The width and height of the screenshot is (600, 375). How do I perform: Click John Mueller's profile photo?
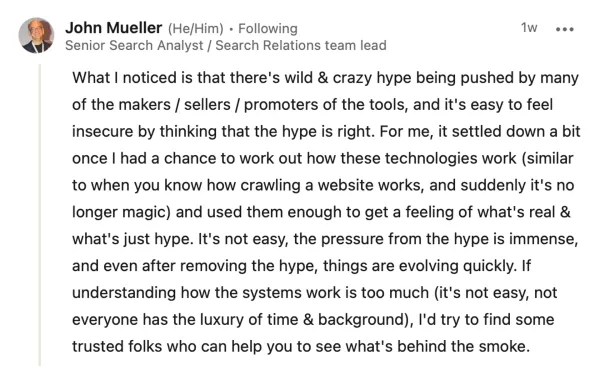36,35
